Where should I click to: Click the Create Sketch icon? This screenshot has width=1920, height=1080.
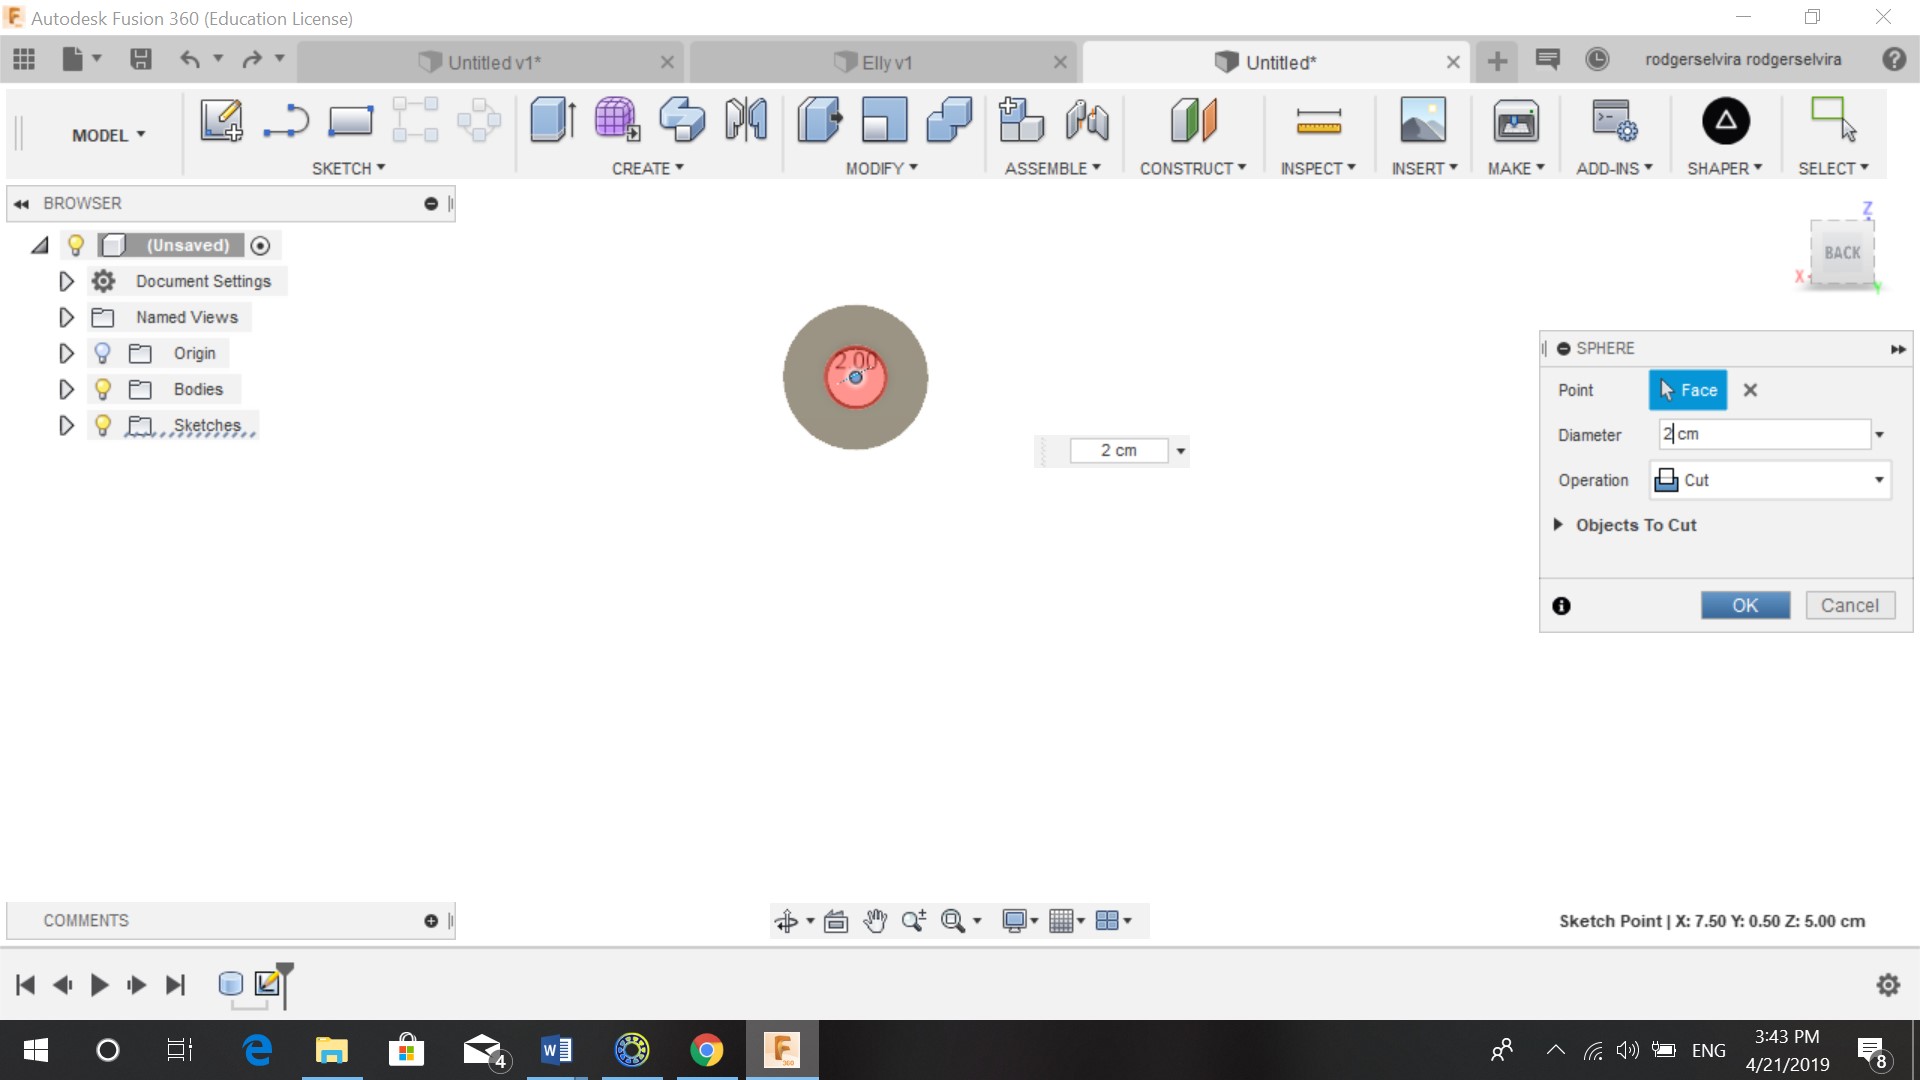tap(221, 120)
